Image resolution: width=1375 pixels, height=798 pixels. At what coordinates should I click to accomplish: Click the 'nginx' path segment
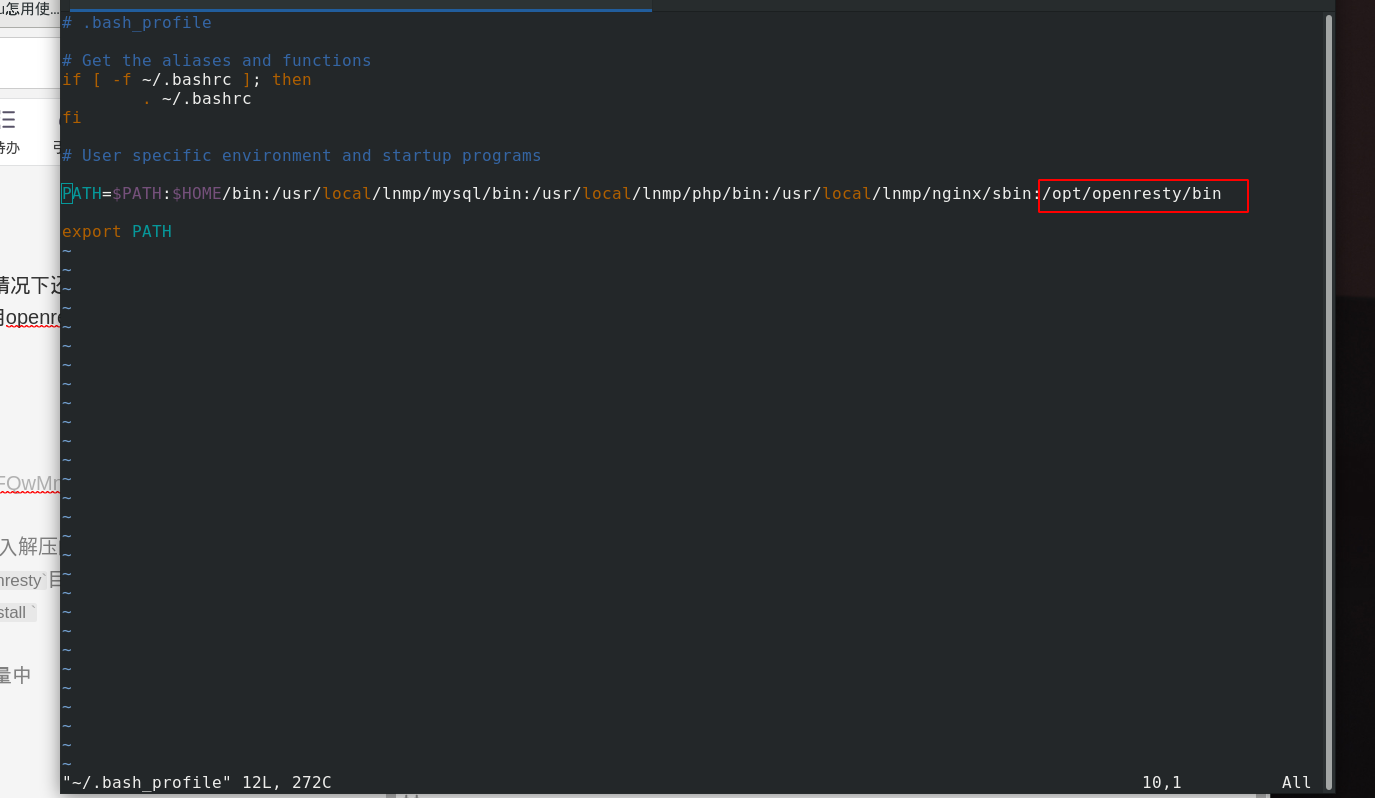[x=957, y=193]
